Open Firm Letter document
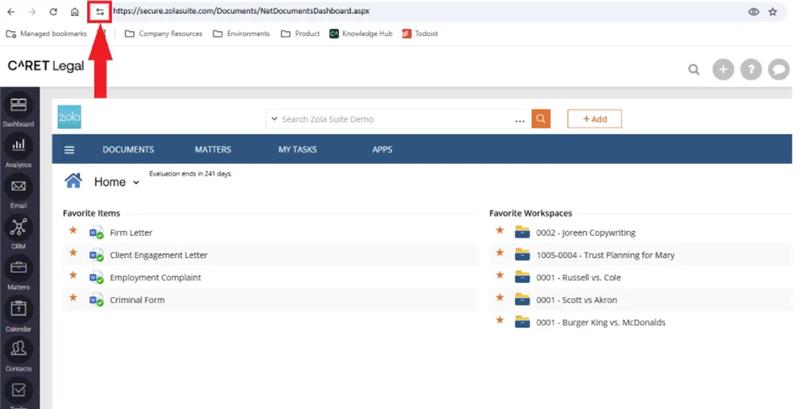This screenshot has height=409, width=800. [131, 233]
